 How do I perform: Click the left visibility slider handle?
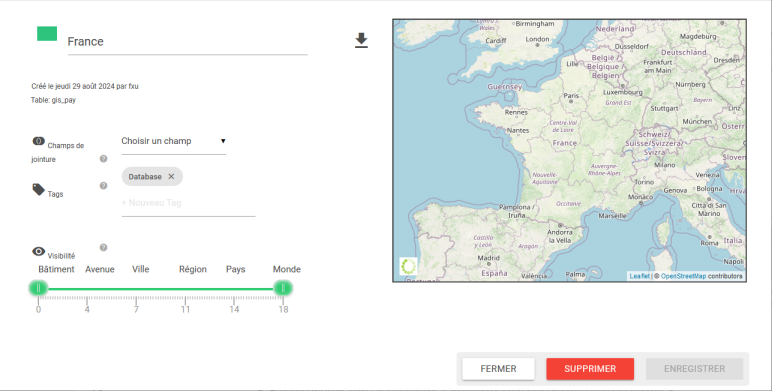[38, 288]
